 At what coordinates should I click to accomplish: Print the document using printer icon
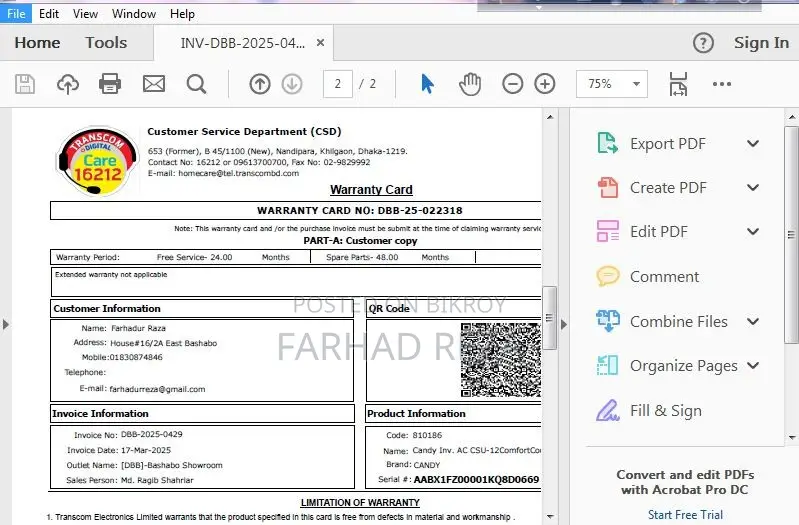point(110,84)
